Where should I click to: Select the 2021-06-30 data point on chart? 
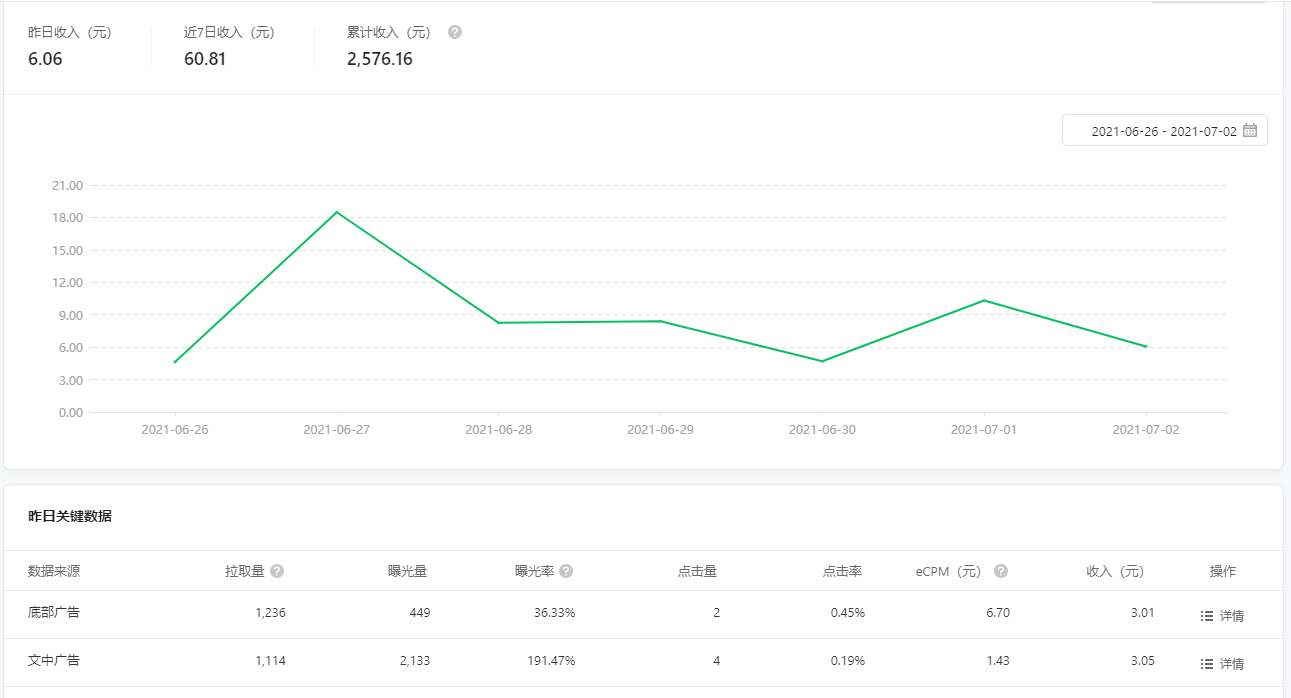click(x=822, y=361)
